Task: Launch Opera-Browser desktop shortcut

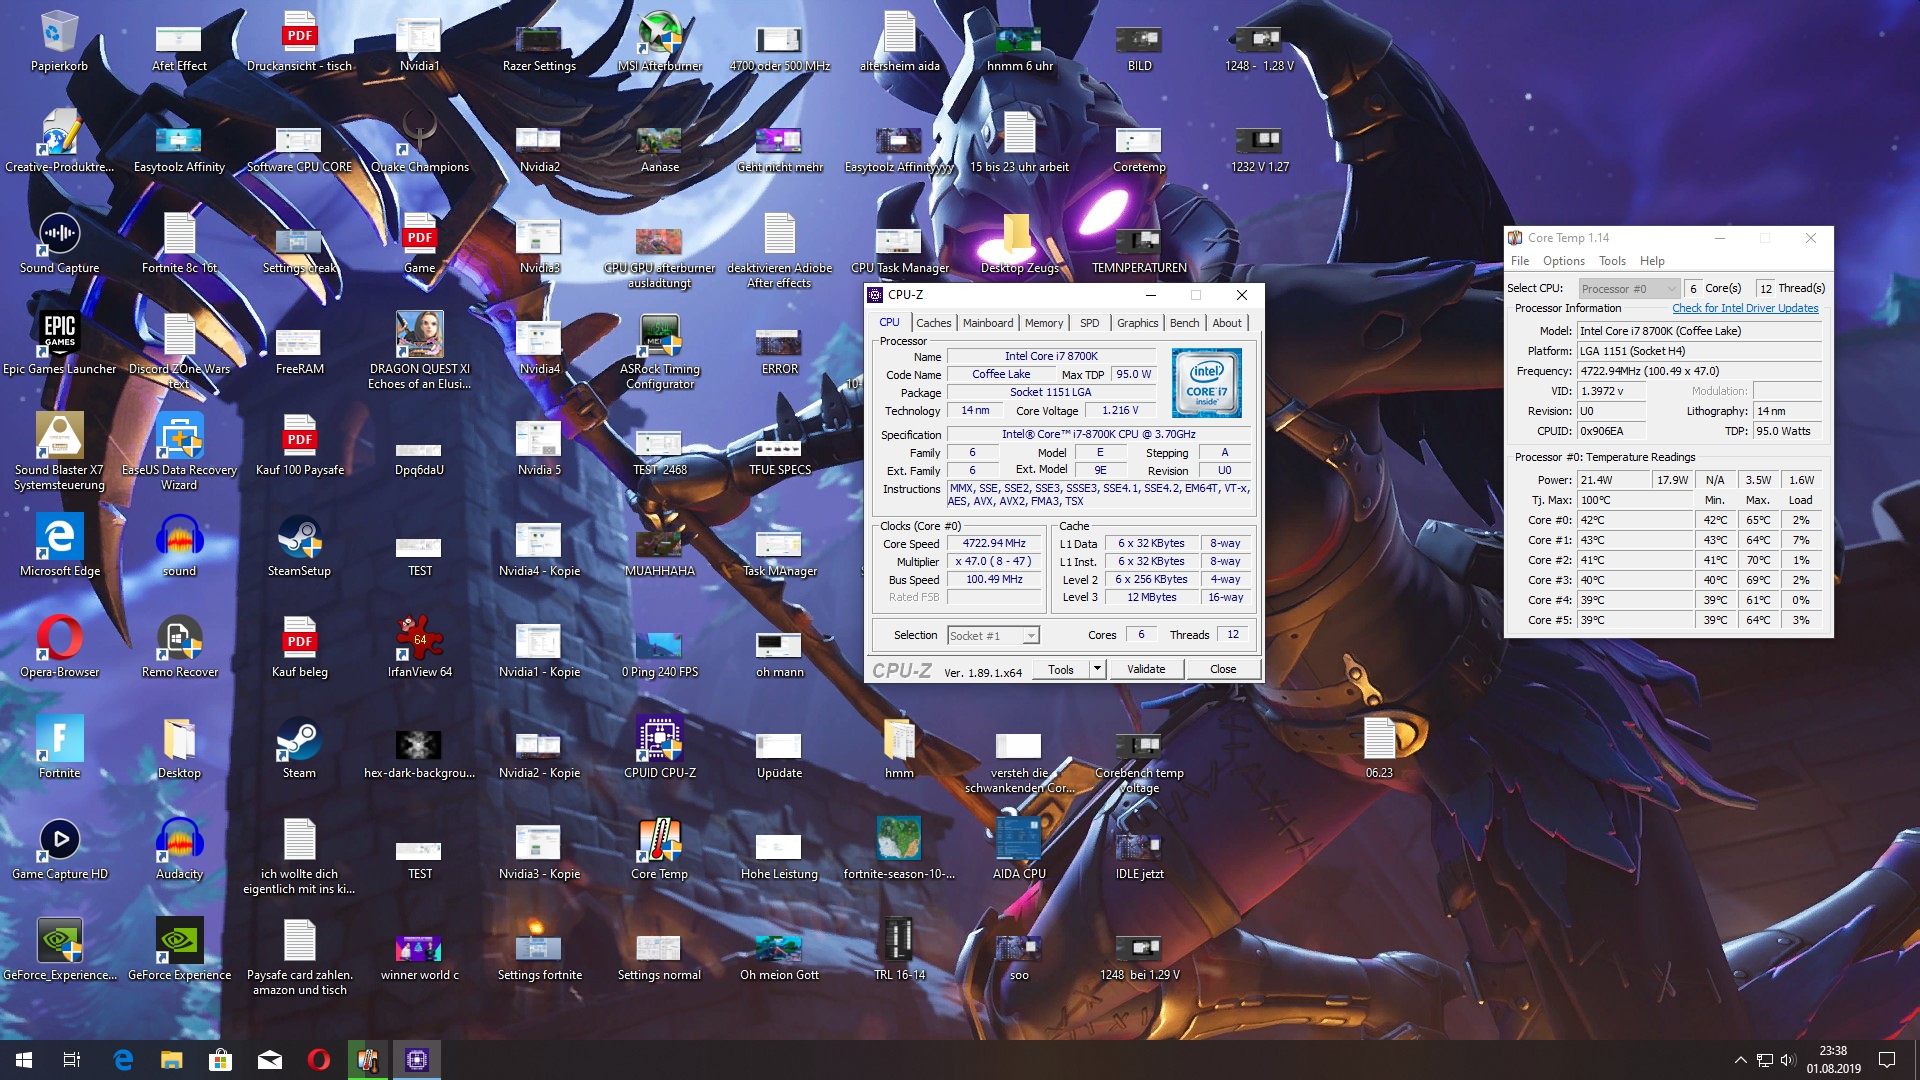Action: point(59,648)
